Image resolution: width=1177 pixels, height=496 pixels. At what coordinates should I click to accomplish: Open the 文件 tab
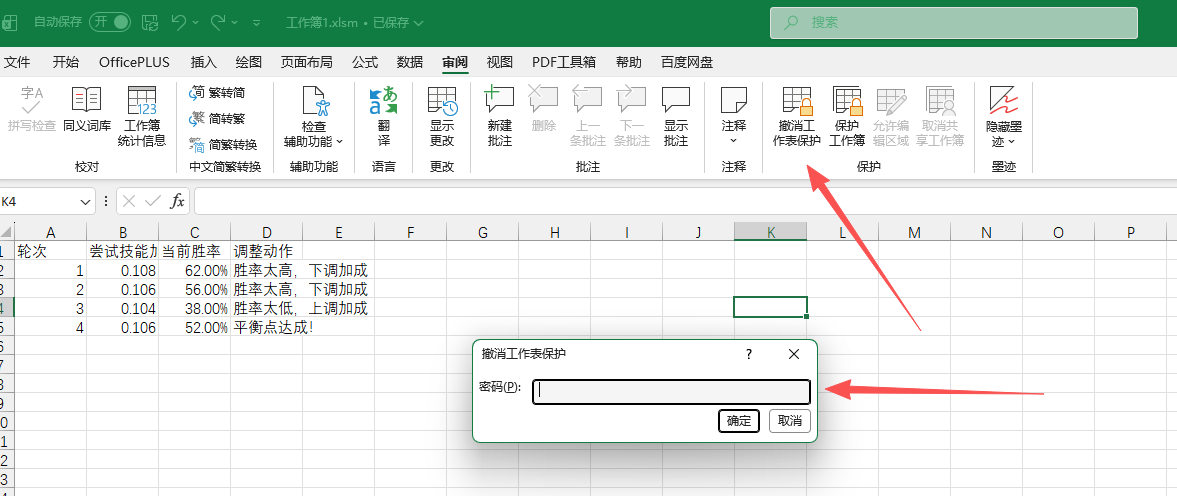coord(17,62)
